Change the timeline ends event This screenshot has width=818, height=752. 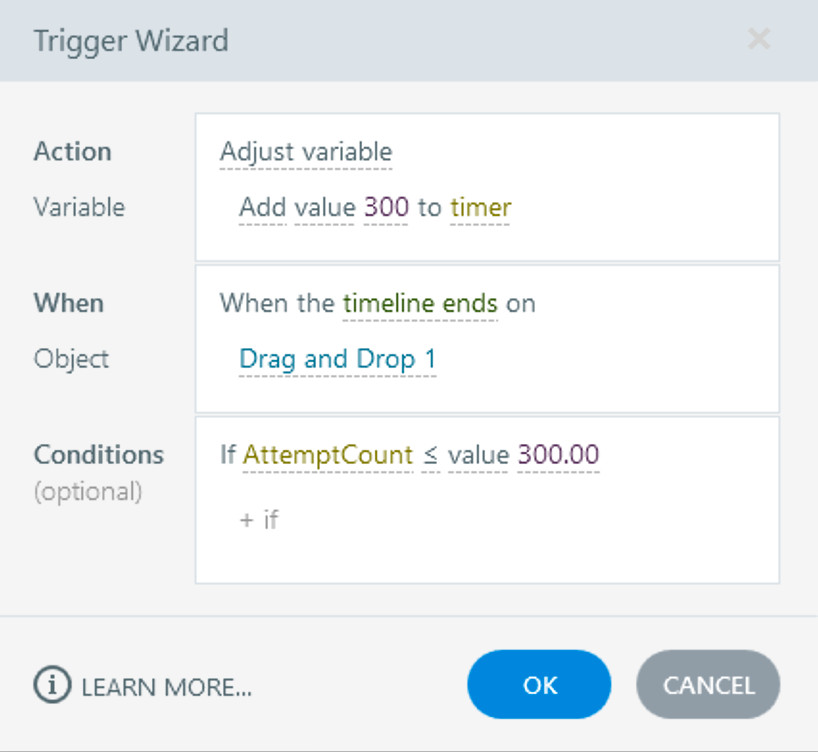(420, 303)
